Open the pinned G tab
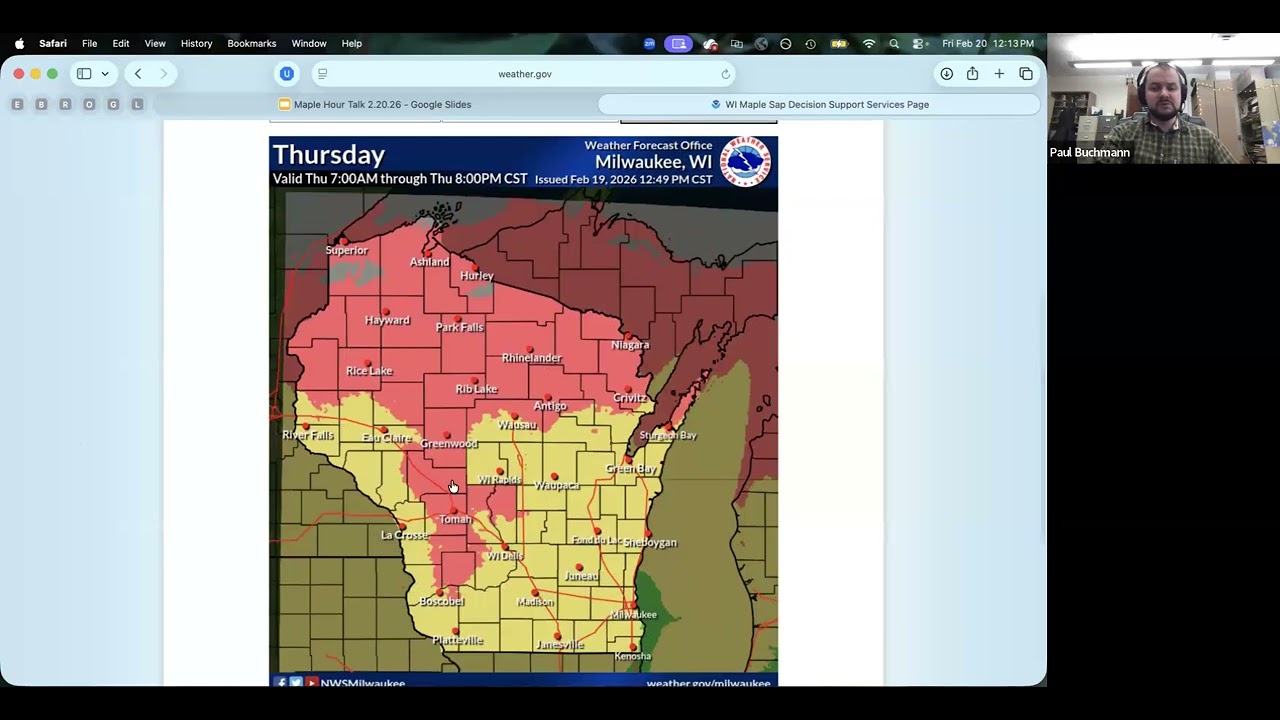This screenshot has height=720, width=1280. click(x=113, y=104)
